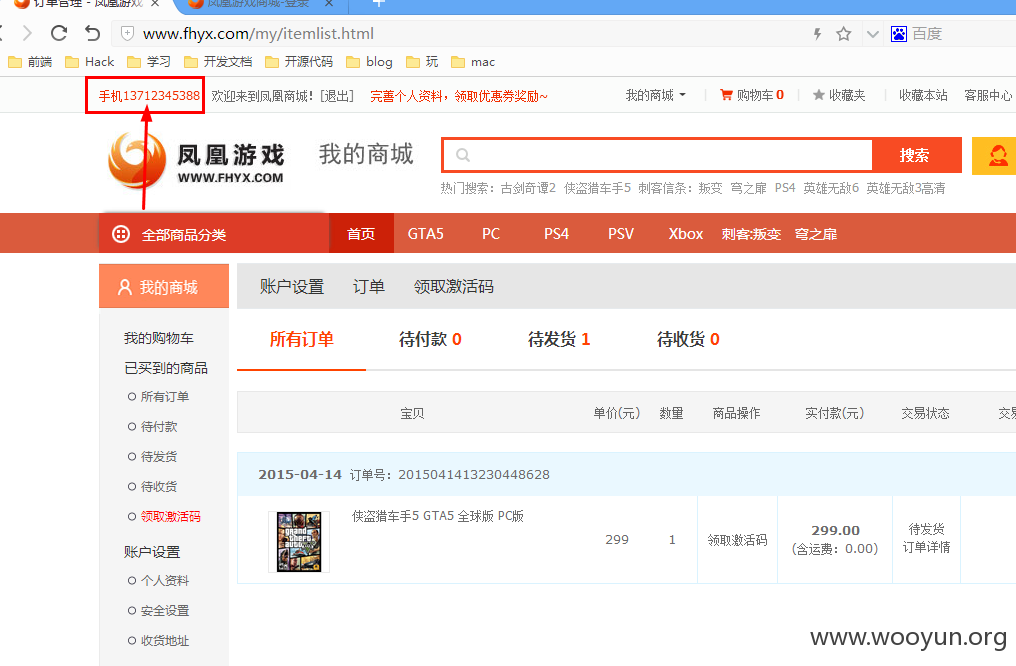Image resolution: width=1016 pixels, height=666 pixels.
Task: Click the orange customer service avatar icon
Action: 995,155
